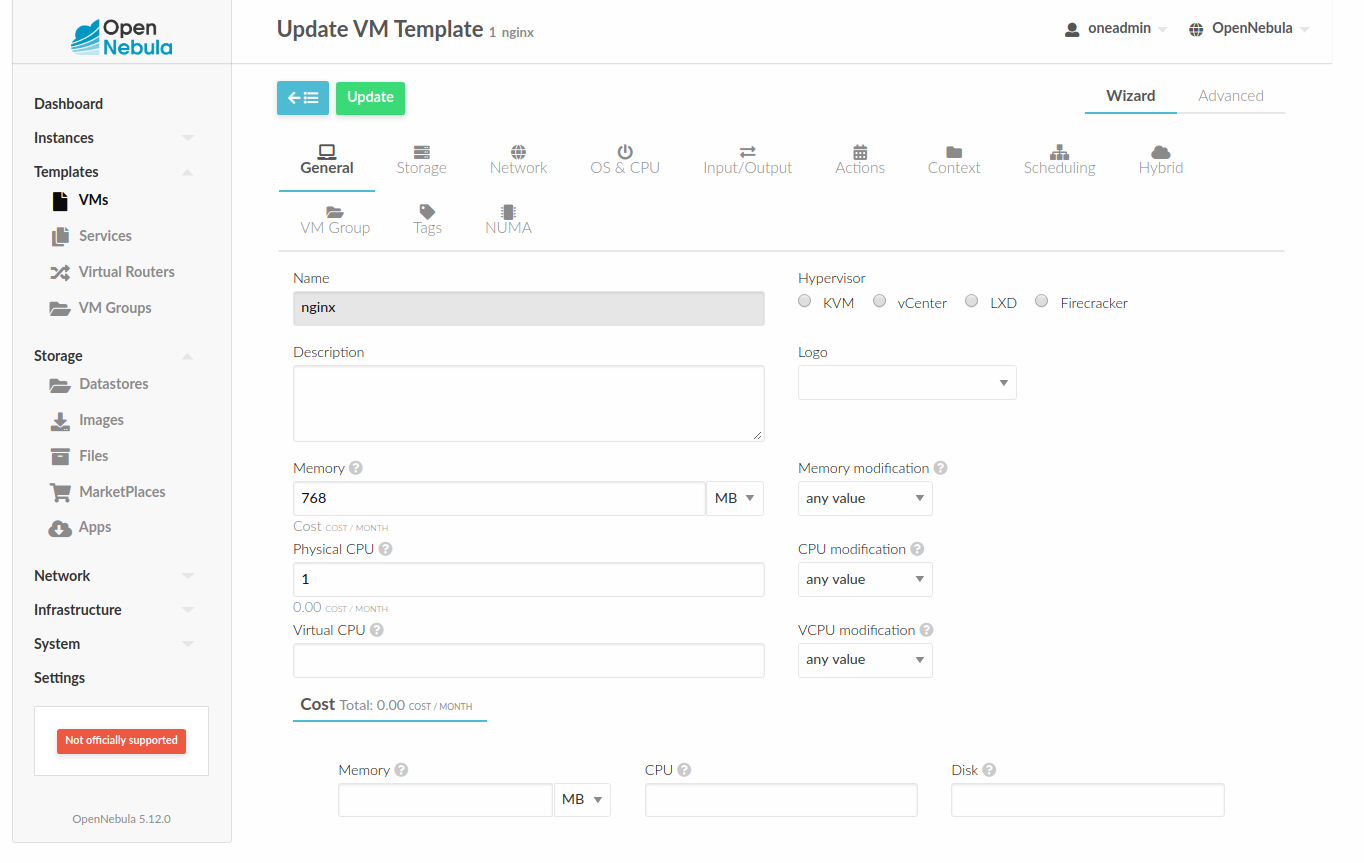Go to the Actions tab
This screenshot has height=863, width=1364.
point(860,160)
